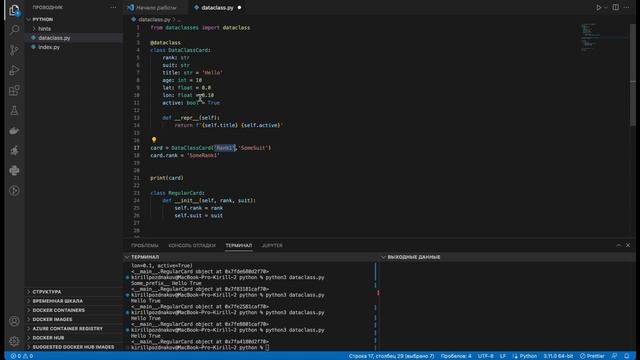Viewport: 640px width, 360px height.
Task: Expand the DOCKER CONTAINERS section
Action: click(x=58, y=310)
